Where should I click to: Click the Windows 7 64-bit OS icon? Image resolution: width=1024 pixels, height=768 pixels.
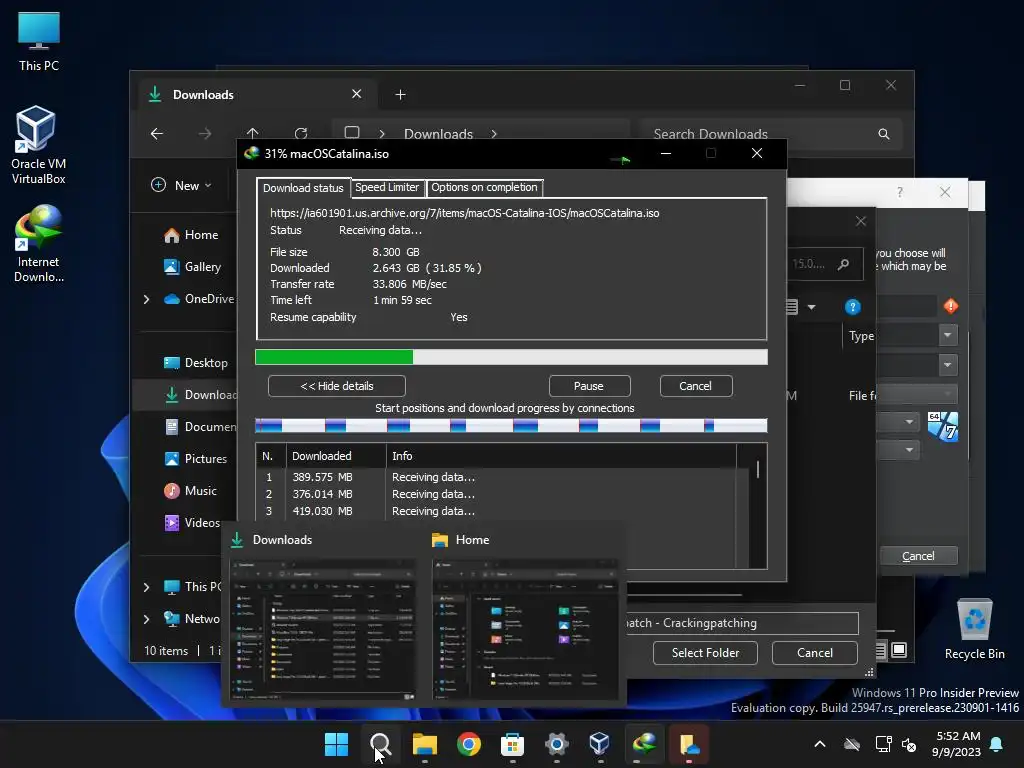click(x=942, y=427)
